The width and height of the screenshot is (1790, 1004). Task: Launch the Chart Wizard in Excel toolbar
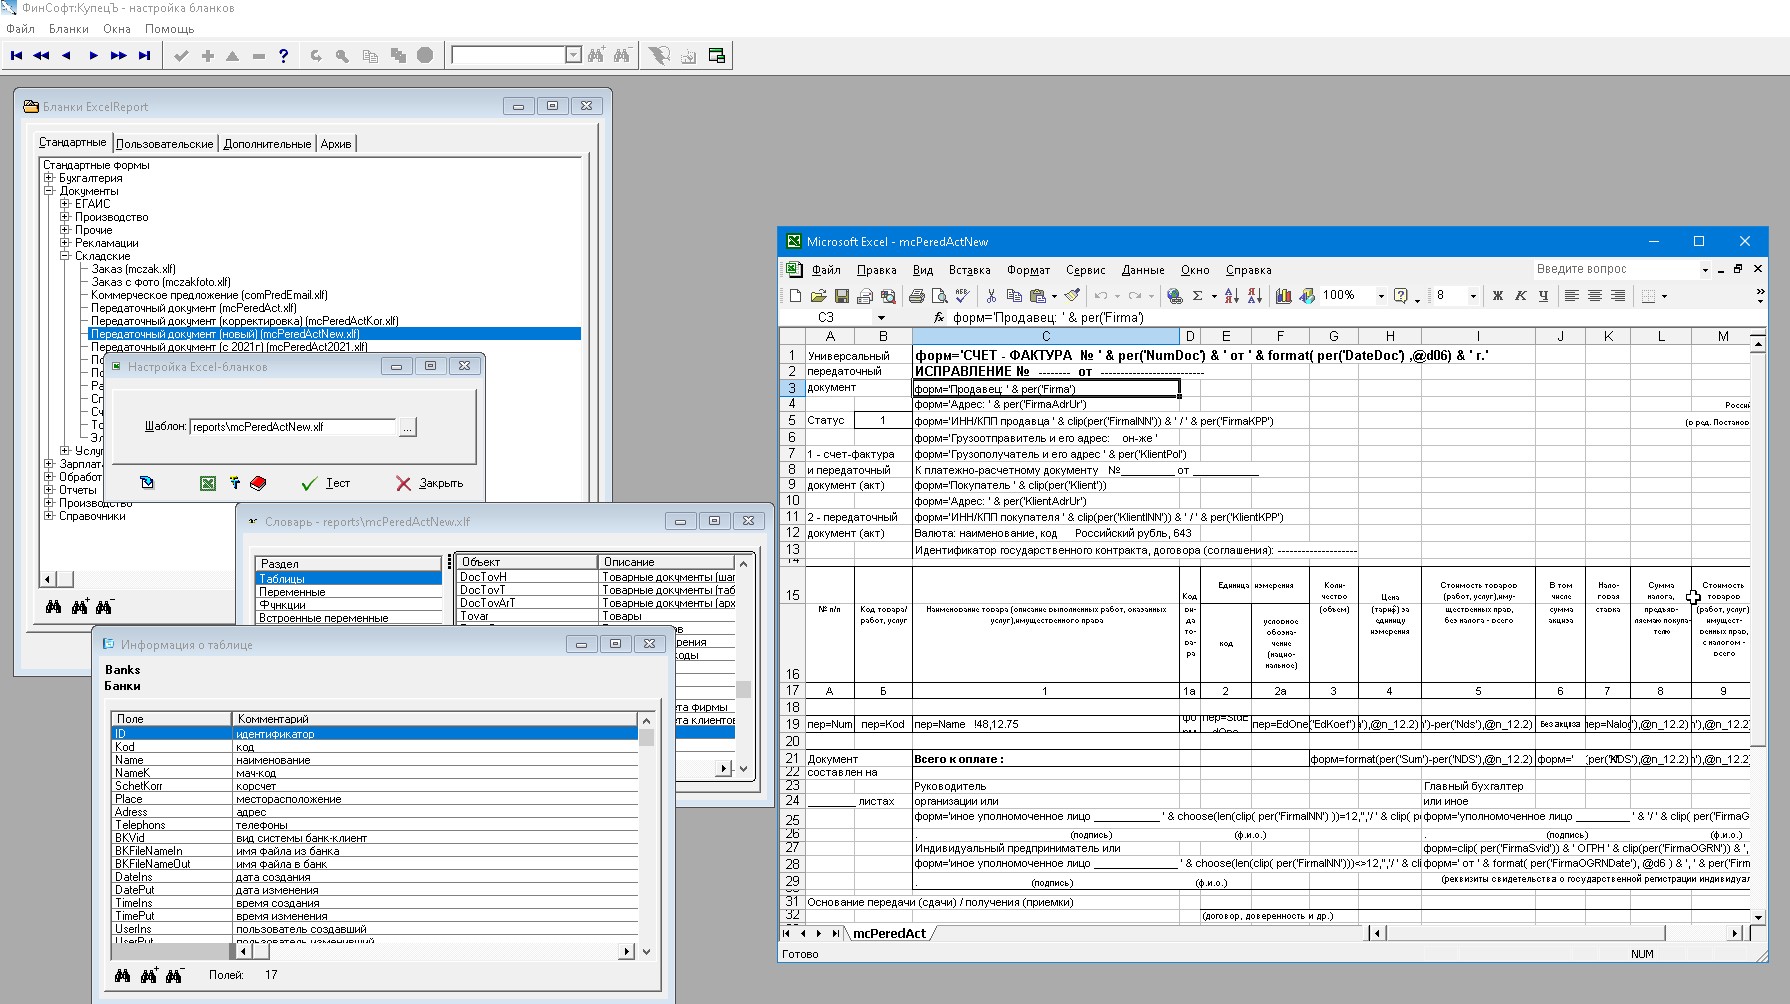tap(1283, 296)
